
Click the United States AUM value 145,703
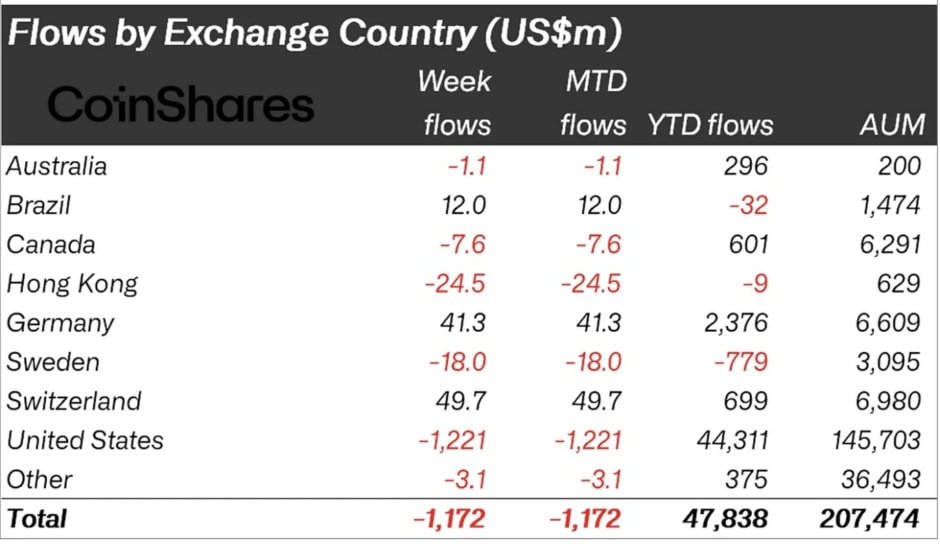coord(875,440)
